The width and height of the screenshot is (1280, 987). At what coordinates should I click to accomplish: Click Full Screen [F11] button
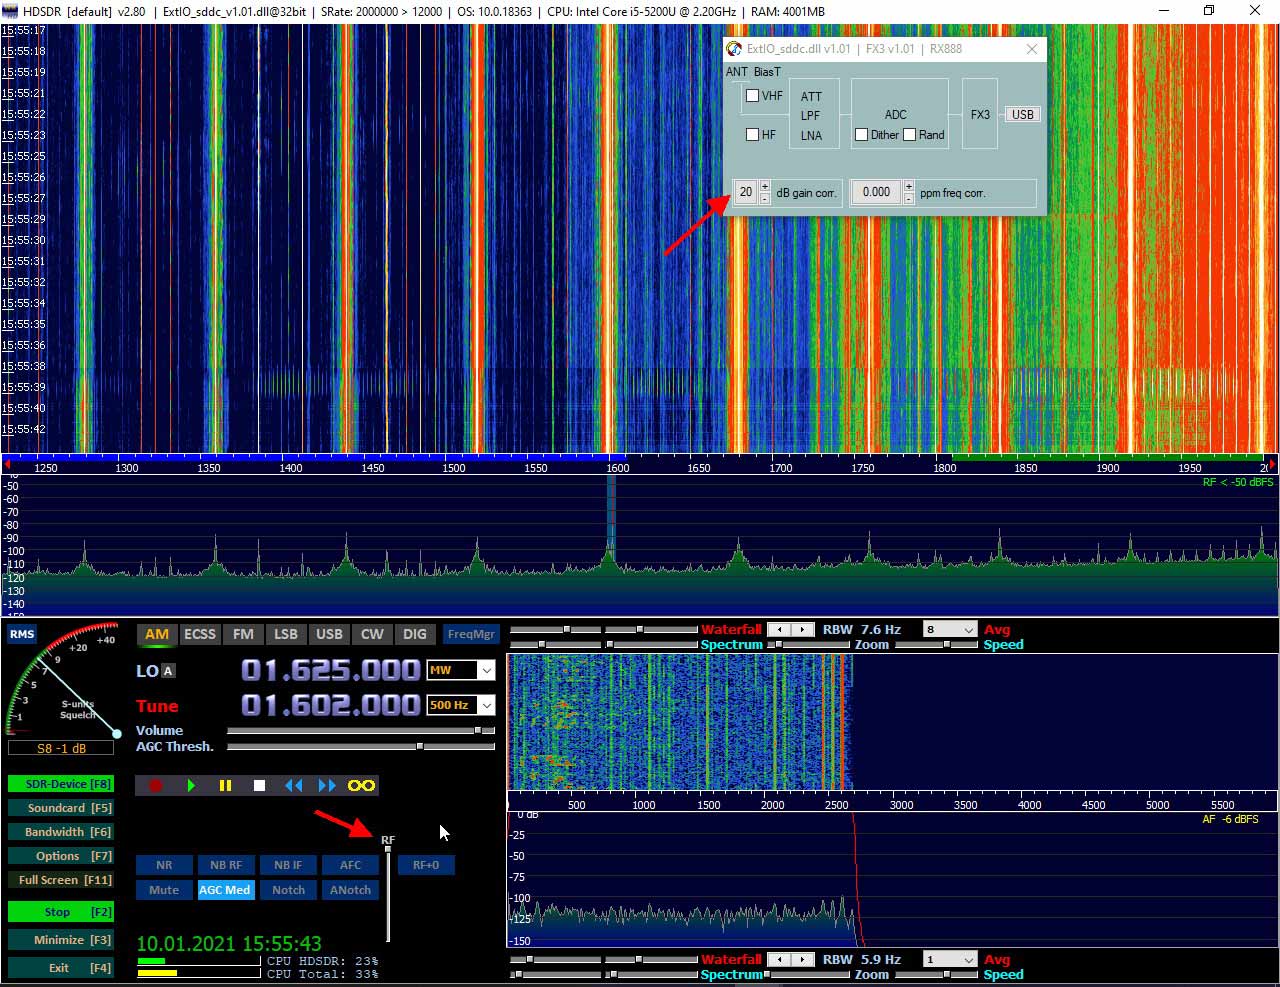[60, 880]
